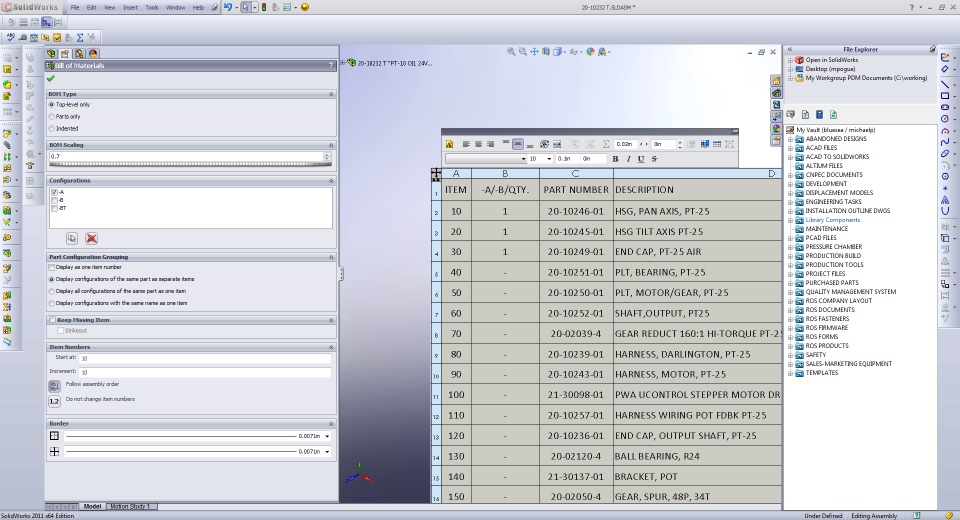960x520 pixels.
Task: Click Open in SolidWorks in File Explorer
Action: (x=831, y=60)
